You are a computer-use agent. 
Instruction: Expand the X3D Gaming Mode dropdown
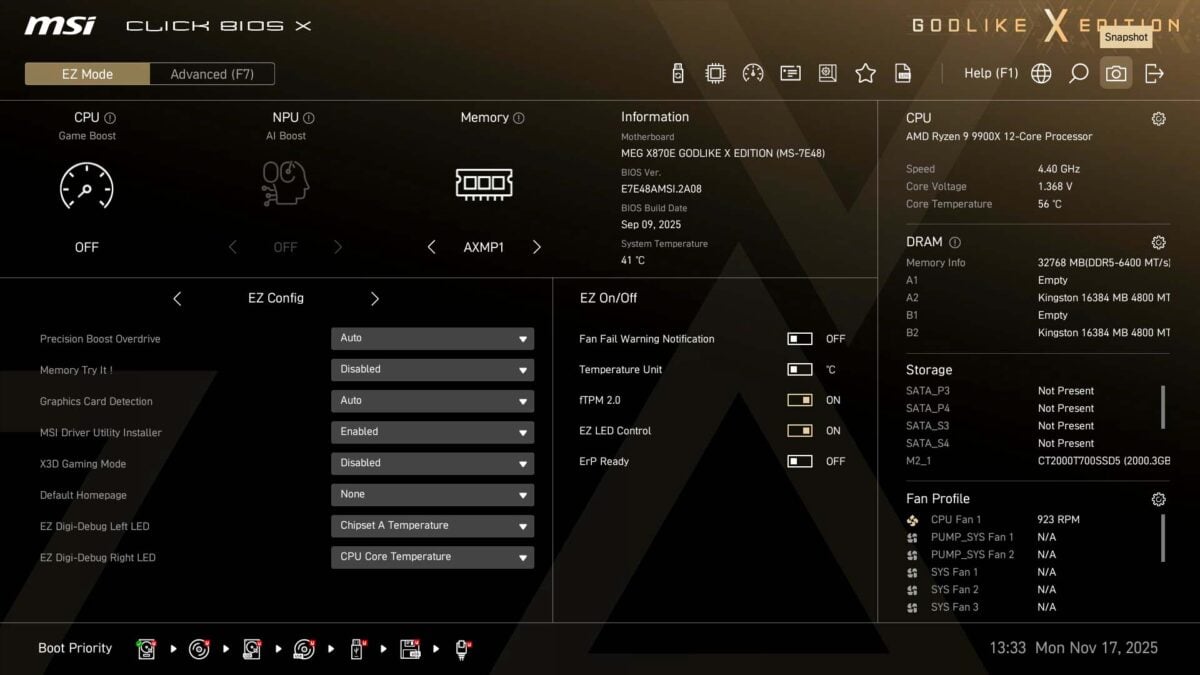click(432, 463)
